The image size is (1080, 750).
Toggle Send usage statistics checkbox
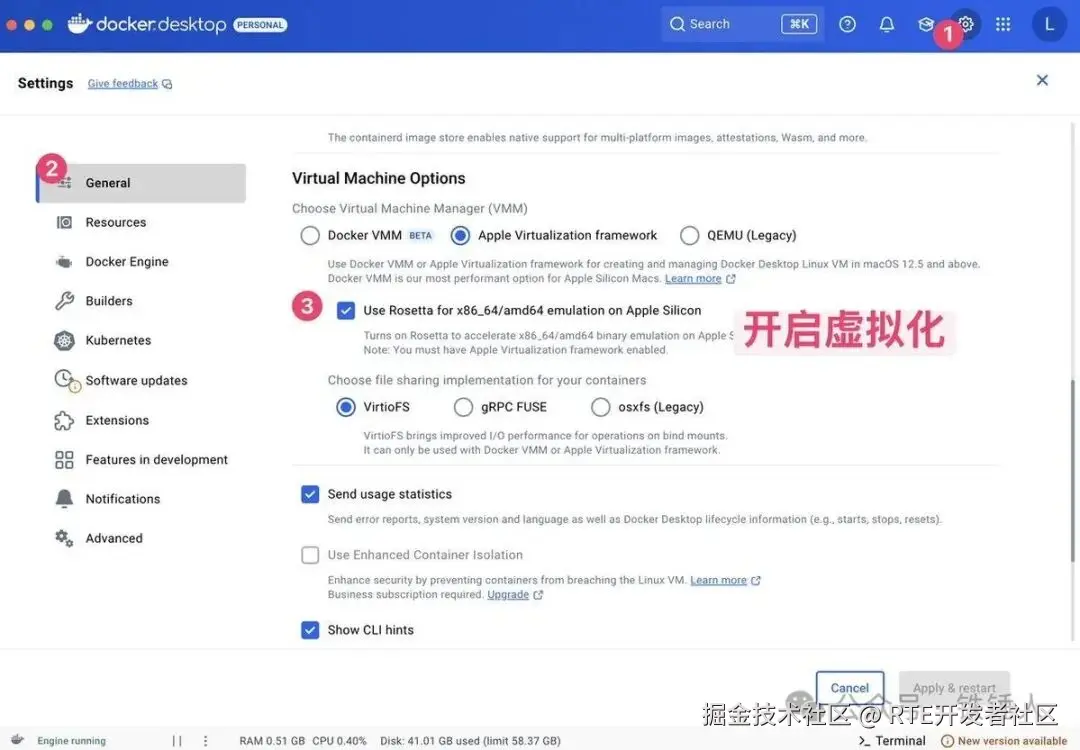(310, 494)
